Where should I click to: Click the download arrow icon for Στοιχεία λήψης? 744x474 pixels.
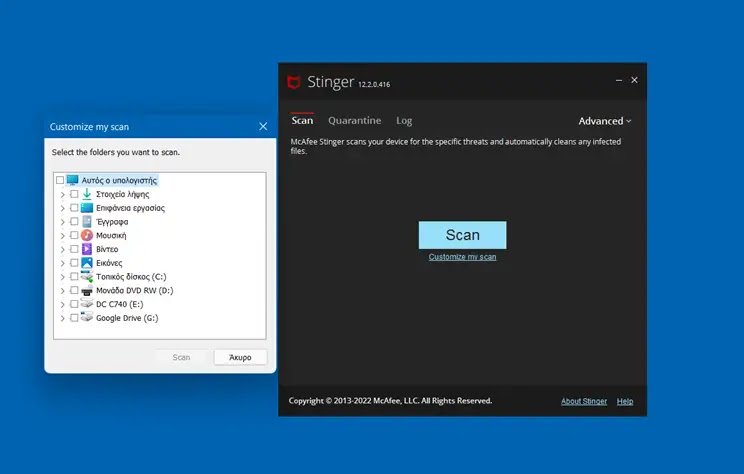(87, 194)
